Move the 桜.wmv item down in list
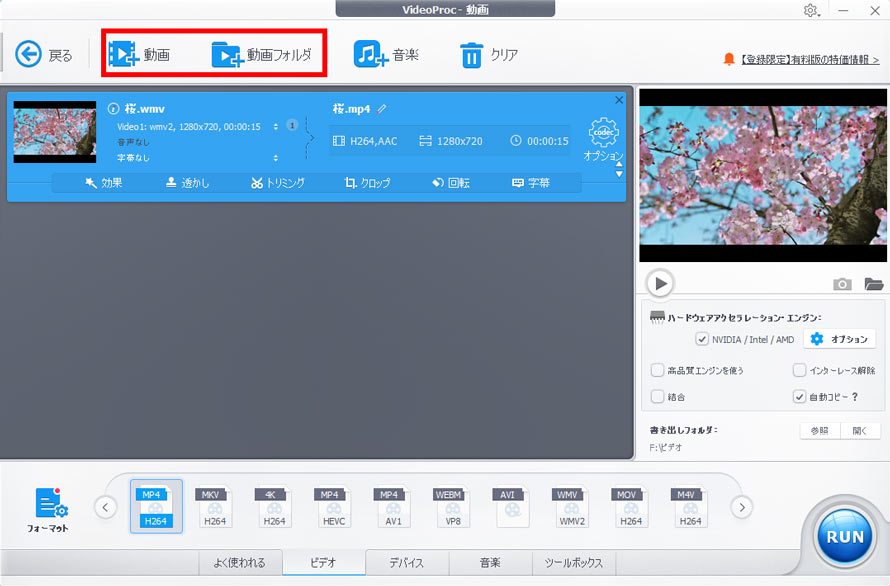The height and width of the screenshot is (586, 890). (619, 174)
